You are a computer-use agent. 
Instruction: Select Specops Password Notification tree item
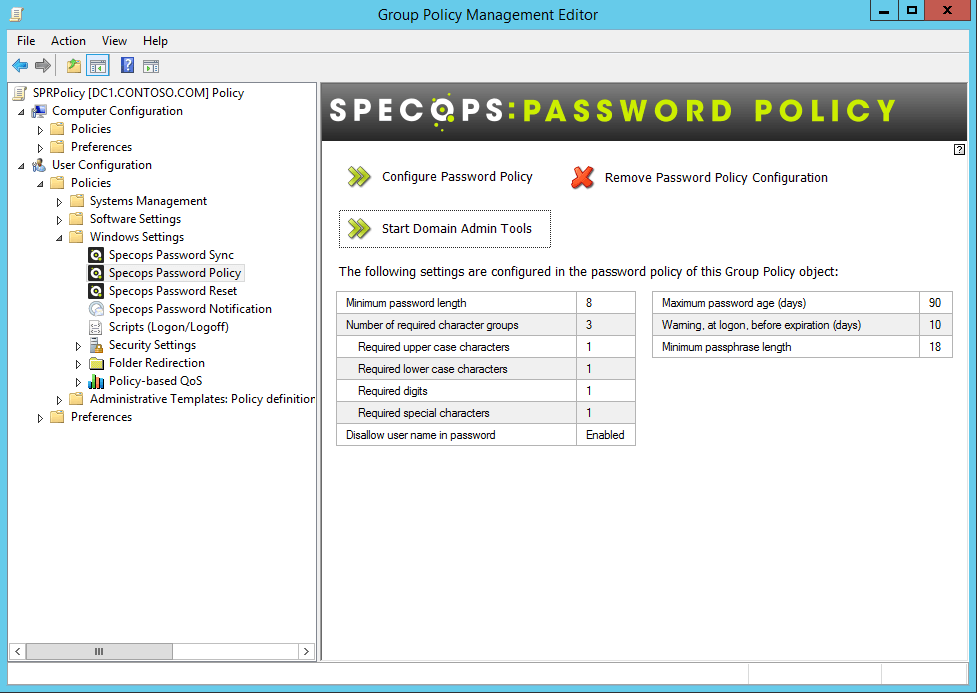(x=190, y=309)
